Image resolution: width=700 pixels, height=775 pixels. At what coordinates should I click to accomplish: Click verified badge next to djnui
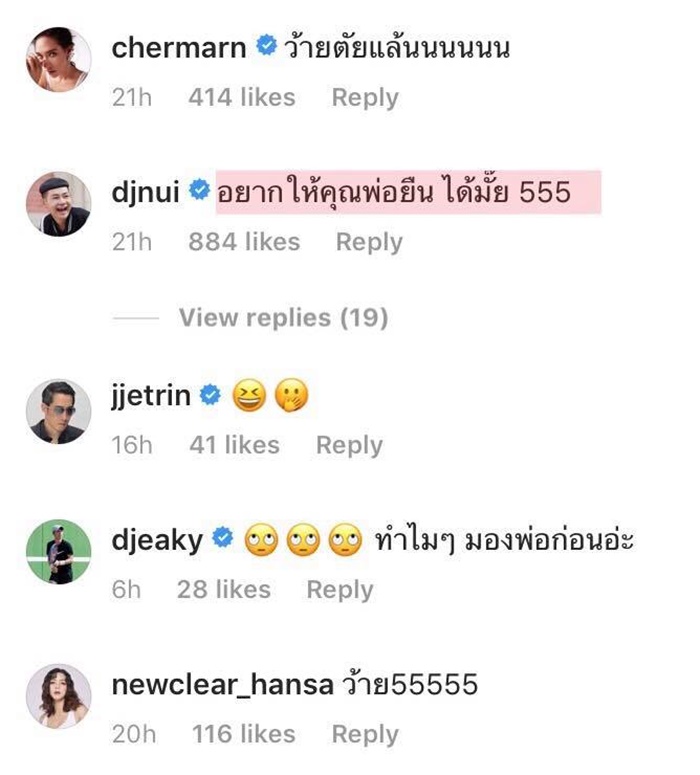pyautogui.click(x=200, y=190)
